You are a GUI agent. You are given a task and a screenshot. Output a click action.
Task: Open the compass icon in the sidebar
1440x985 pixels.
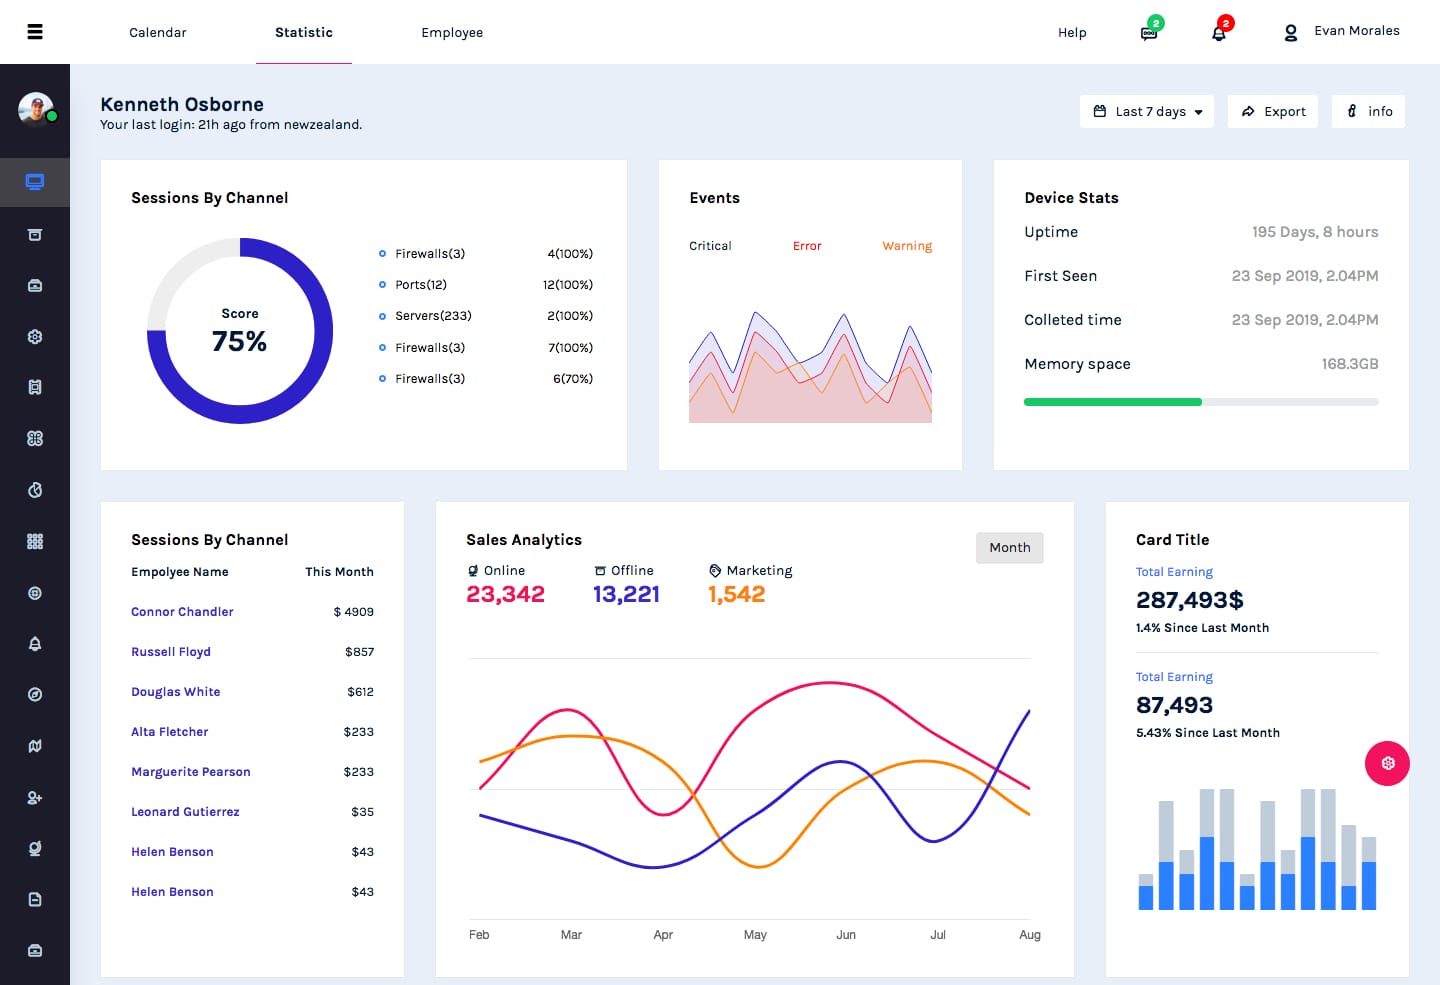click(35, 693)
